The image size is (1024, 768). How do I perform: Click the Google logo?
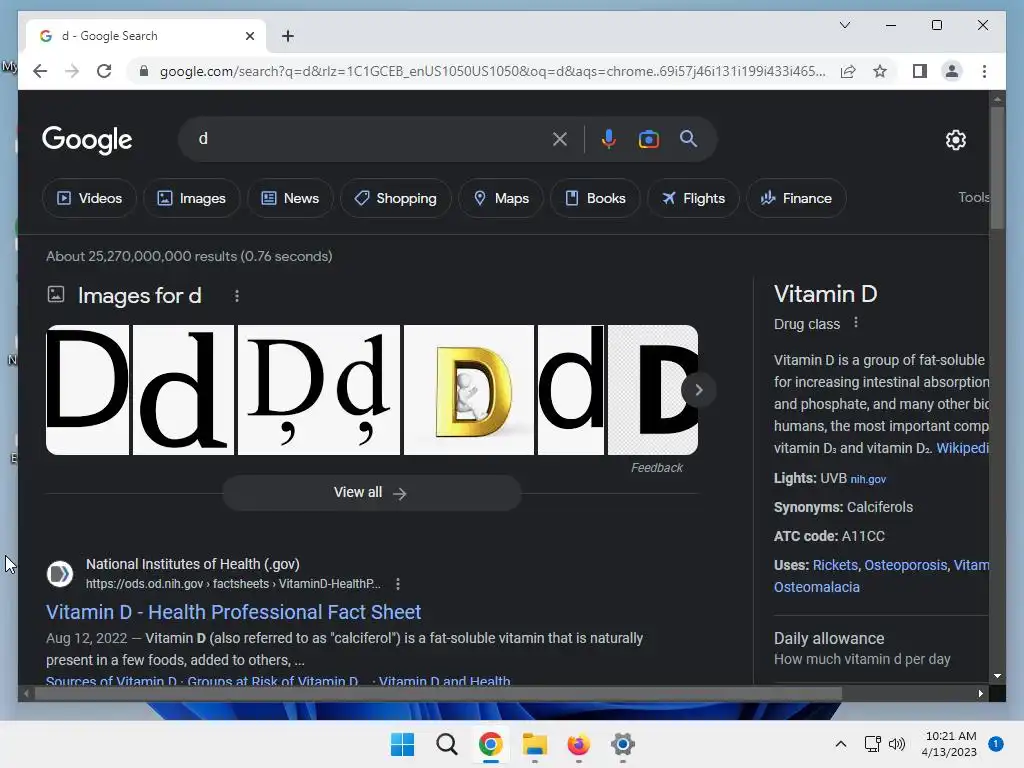click(87, 139)
